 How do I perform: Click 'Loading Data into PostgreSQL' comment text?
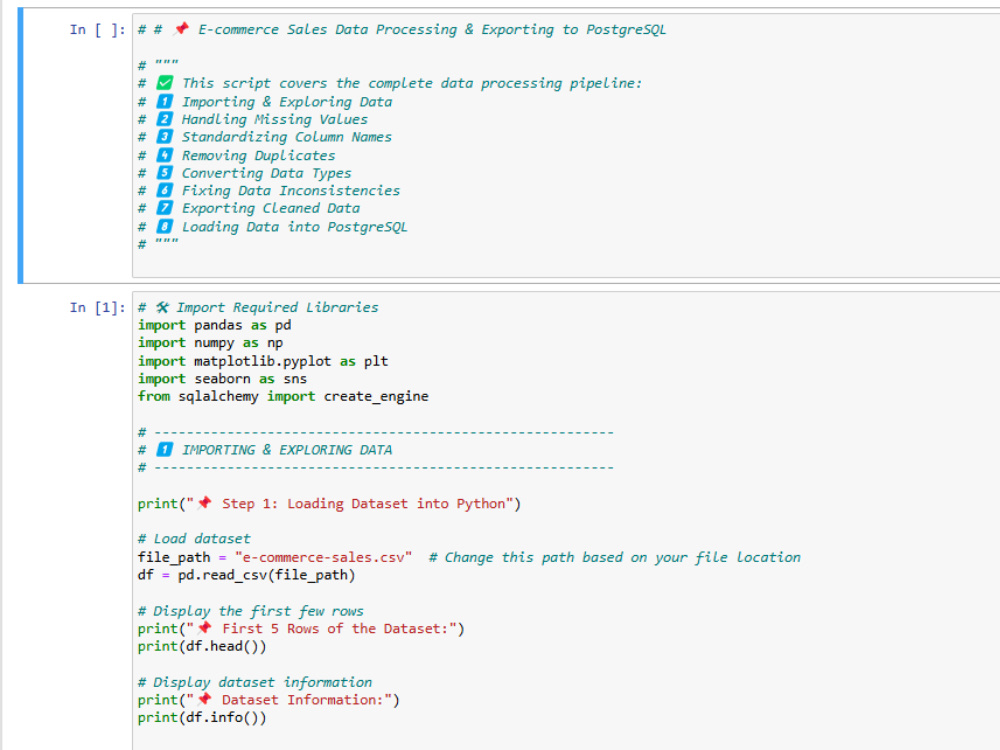pyautogui.click(x=295, y=227)
